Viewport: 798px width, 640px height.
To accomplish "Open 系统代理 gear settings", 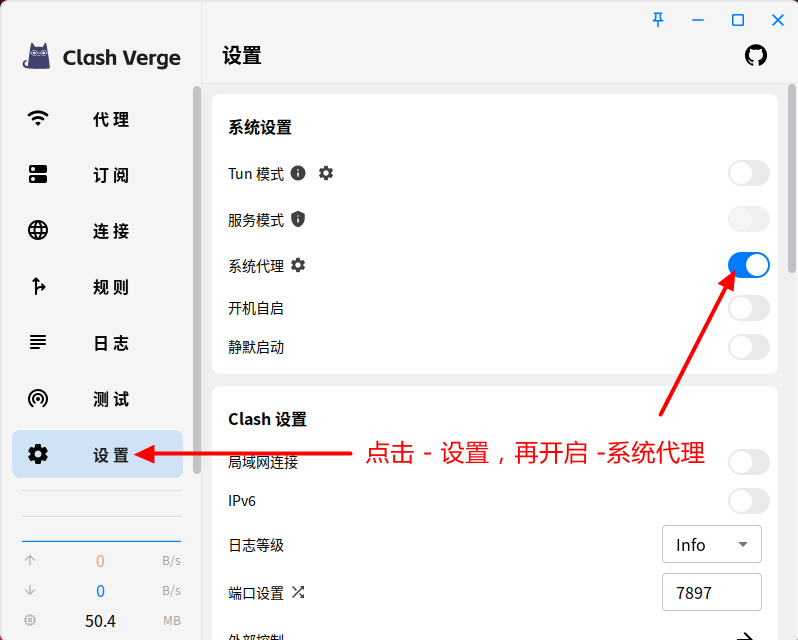I will click(x=298, y=265).
